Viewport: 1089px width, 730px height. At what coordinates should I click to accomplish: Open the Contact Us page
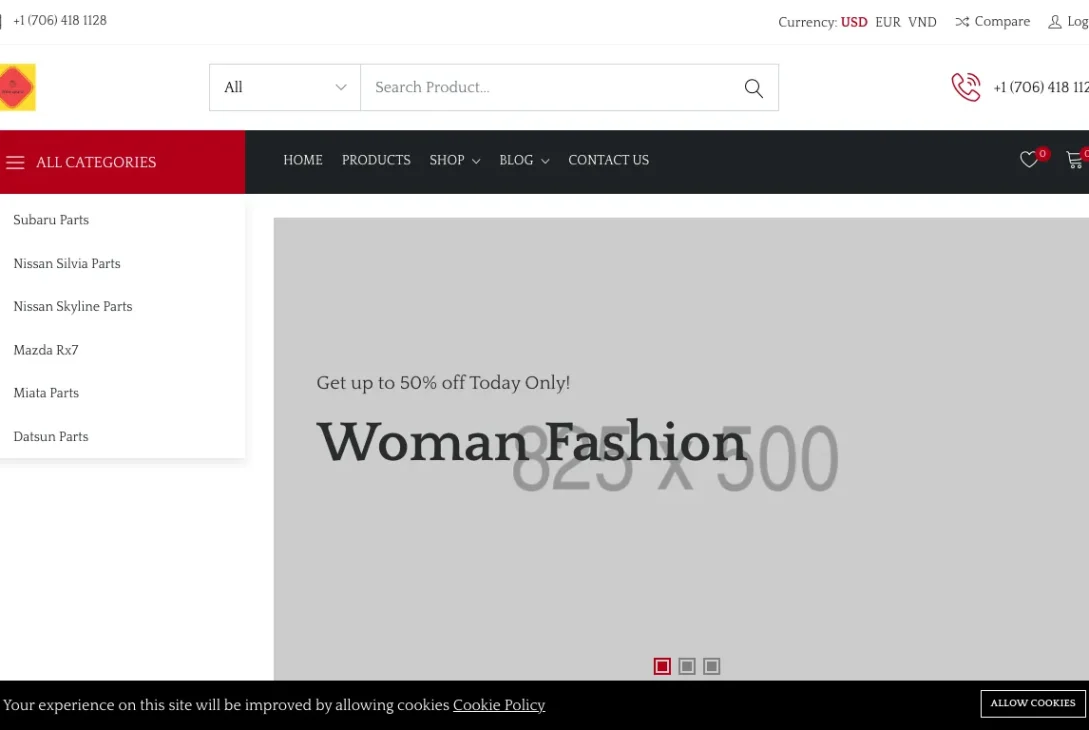(x=608, y=160)
